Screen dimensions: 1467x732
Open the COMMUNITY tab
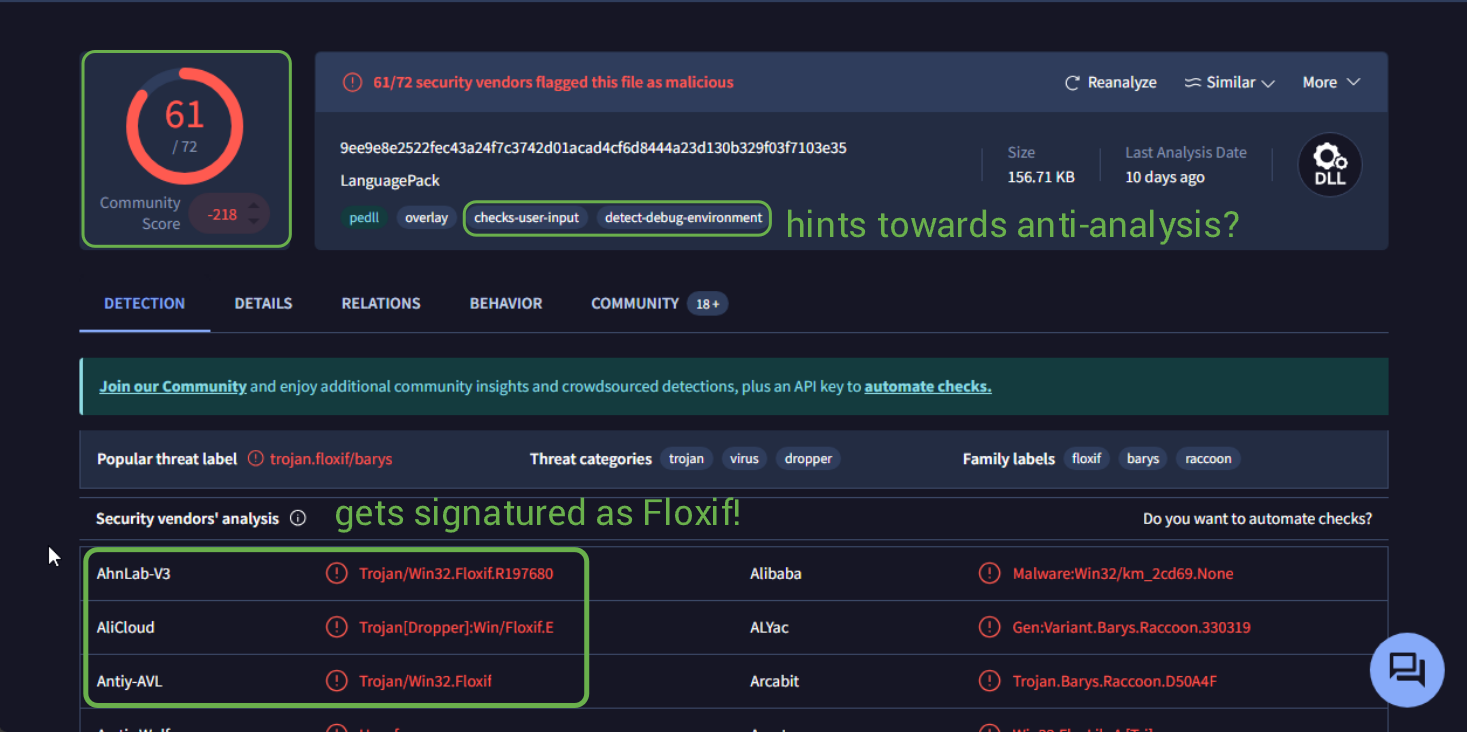(635, 303)
